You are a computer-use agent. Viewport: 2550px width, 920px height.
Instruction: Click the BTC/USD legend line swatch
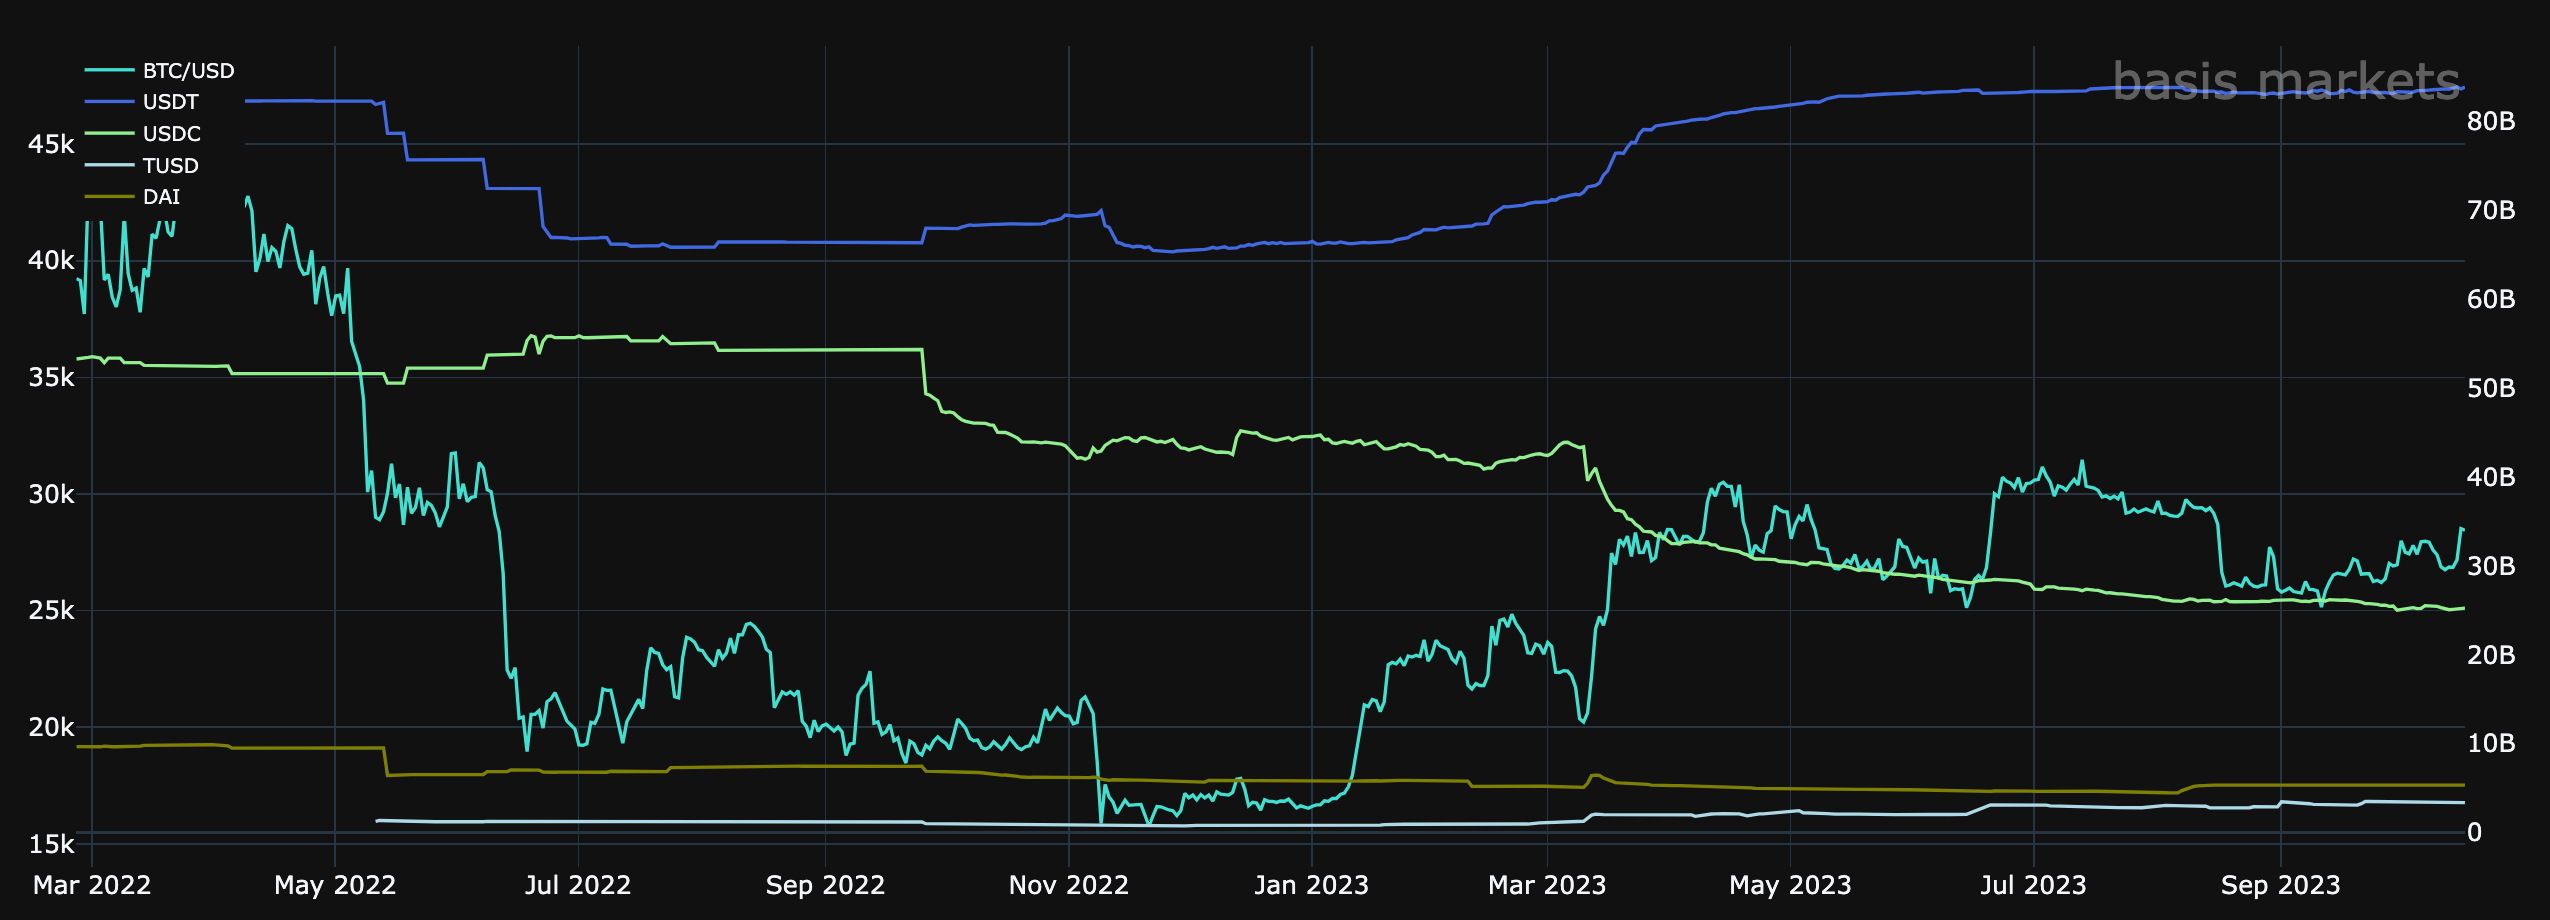(109, 70)
